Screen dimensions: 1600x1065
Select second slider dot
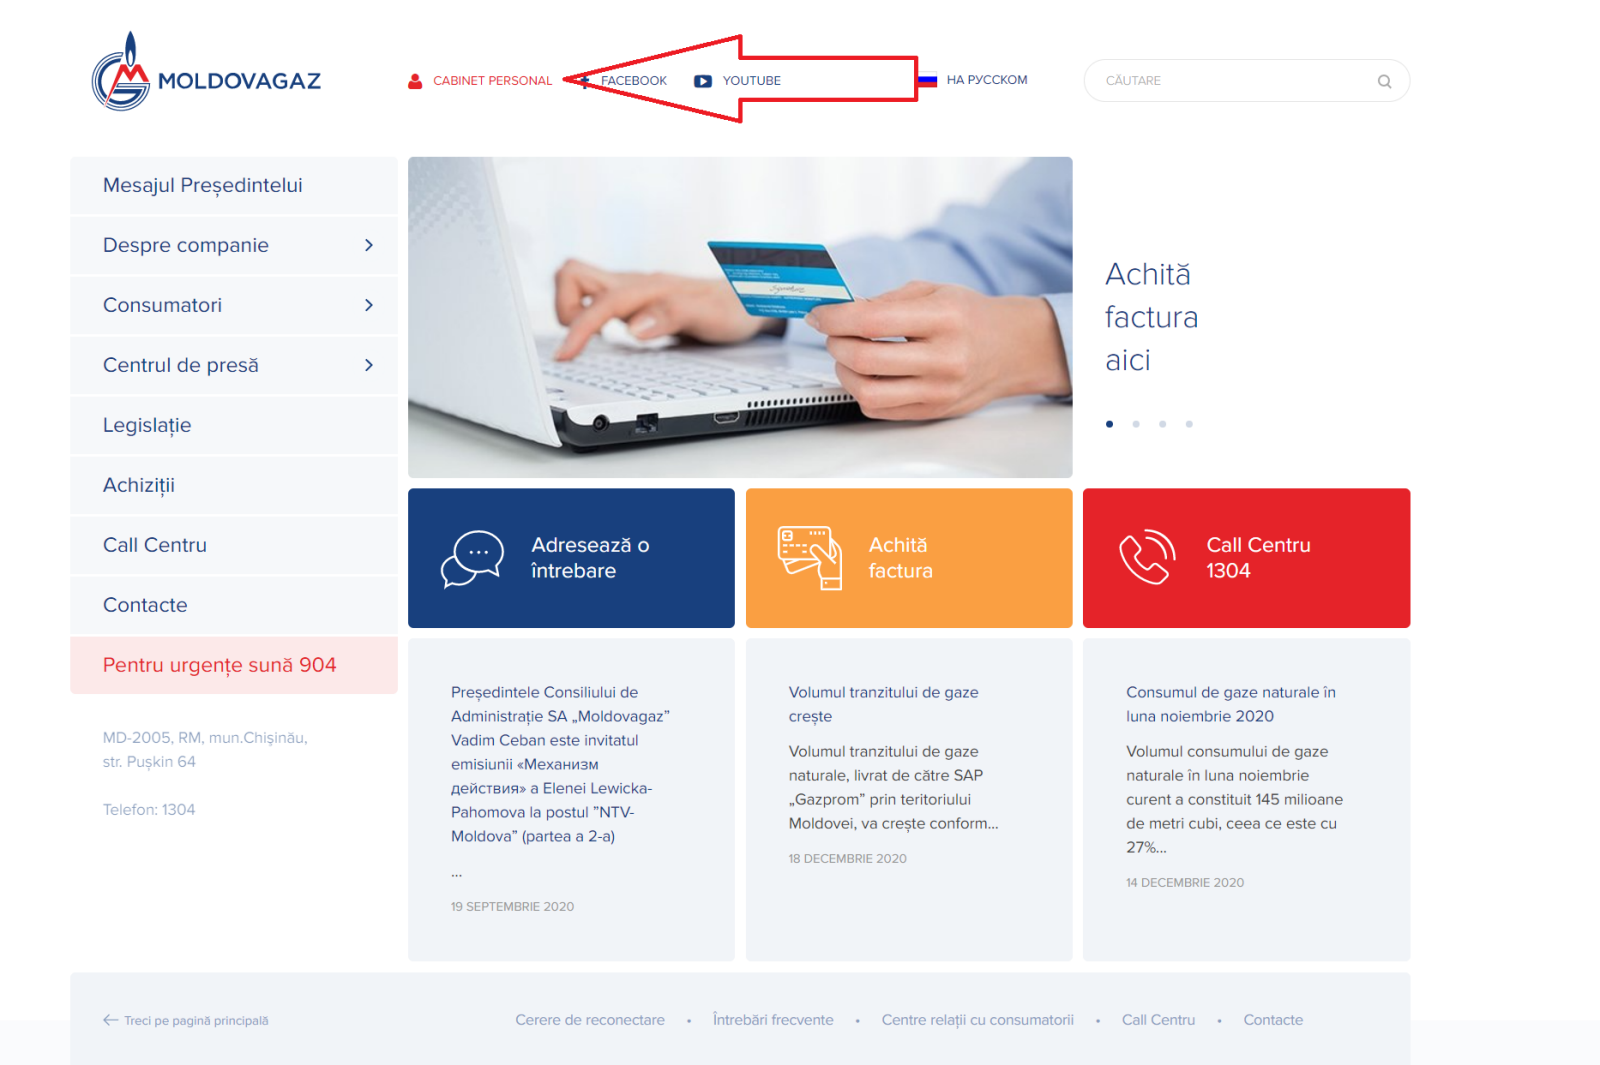[x=1136, y=424]
